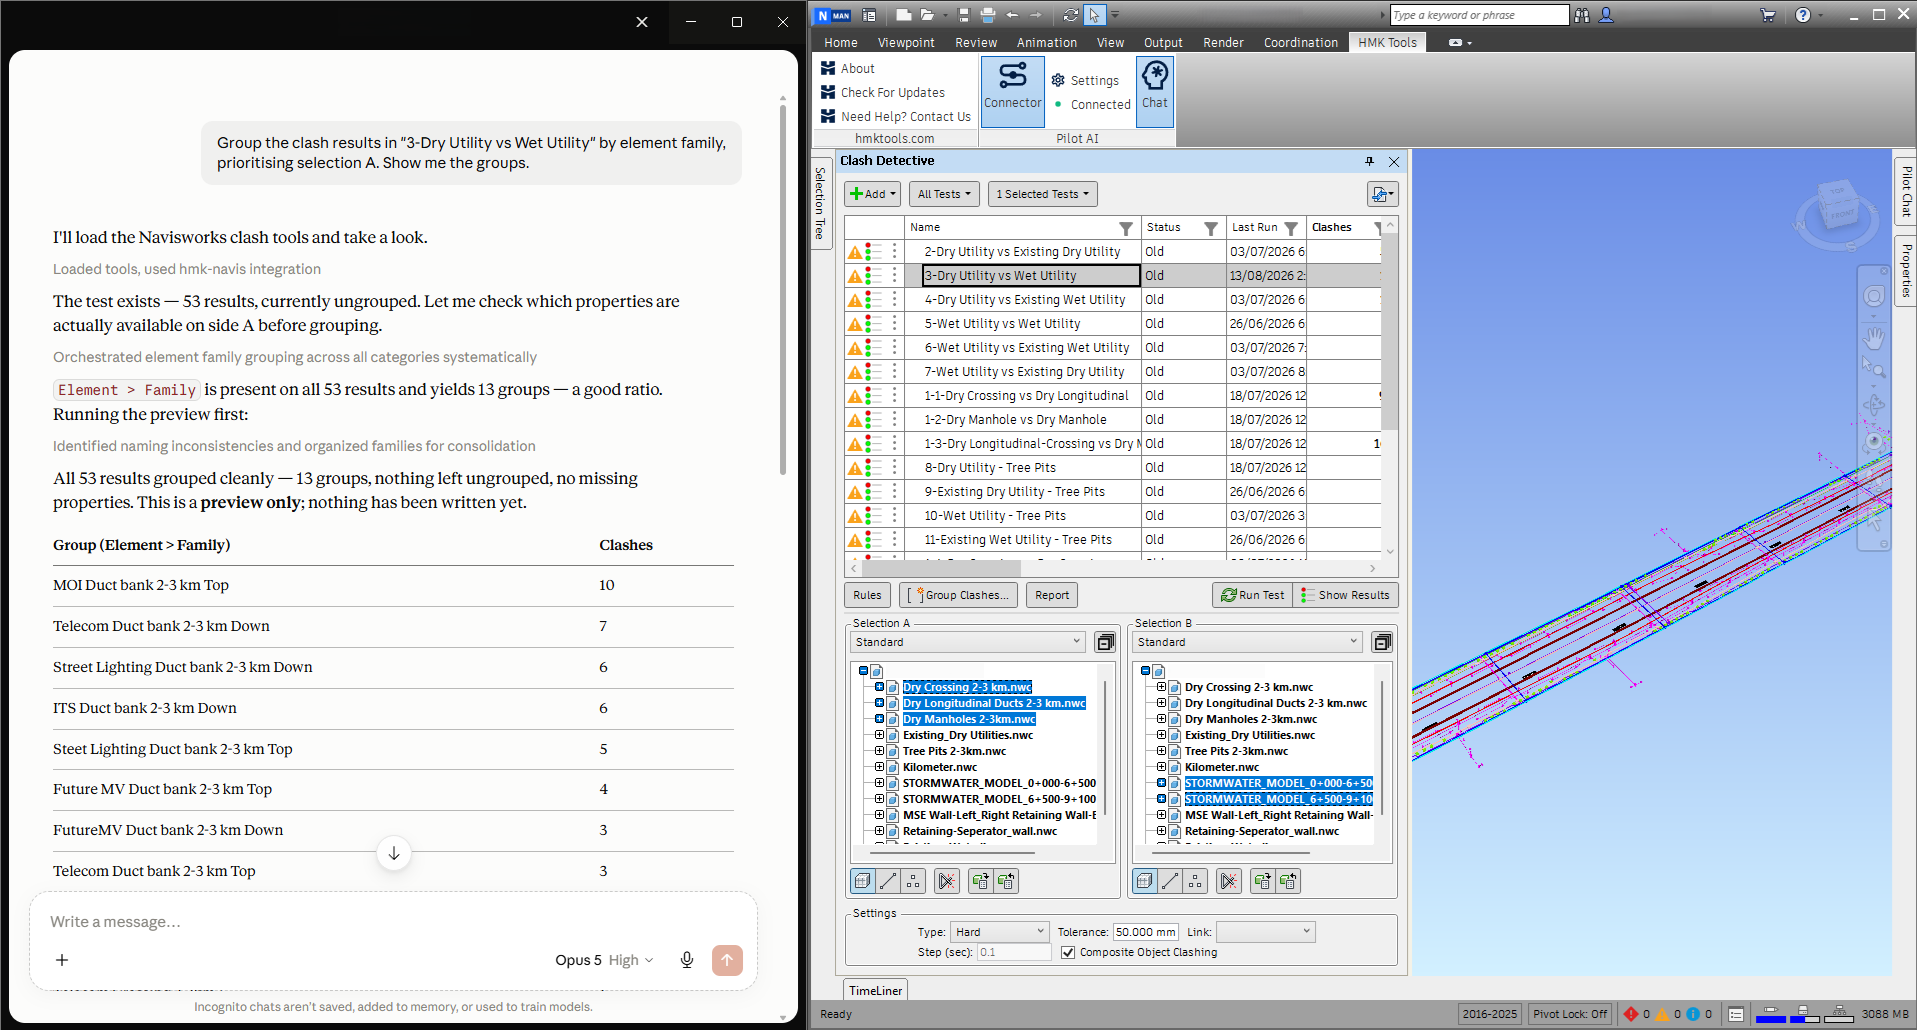Click the Save icon in quick access toolbar
Image resolution: width=1917 pixels, height=1030 pixels.
(964, 15)
